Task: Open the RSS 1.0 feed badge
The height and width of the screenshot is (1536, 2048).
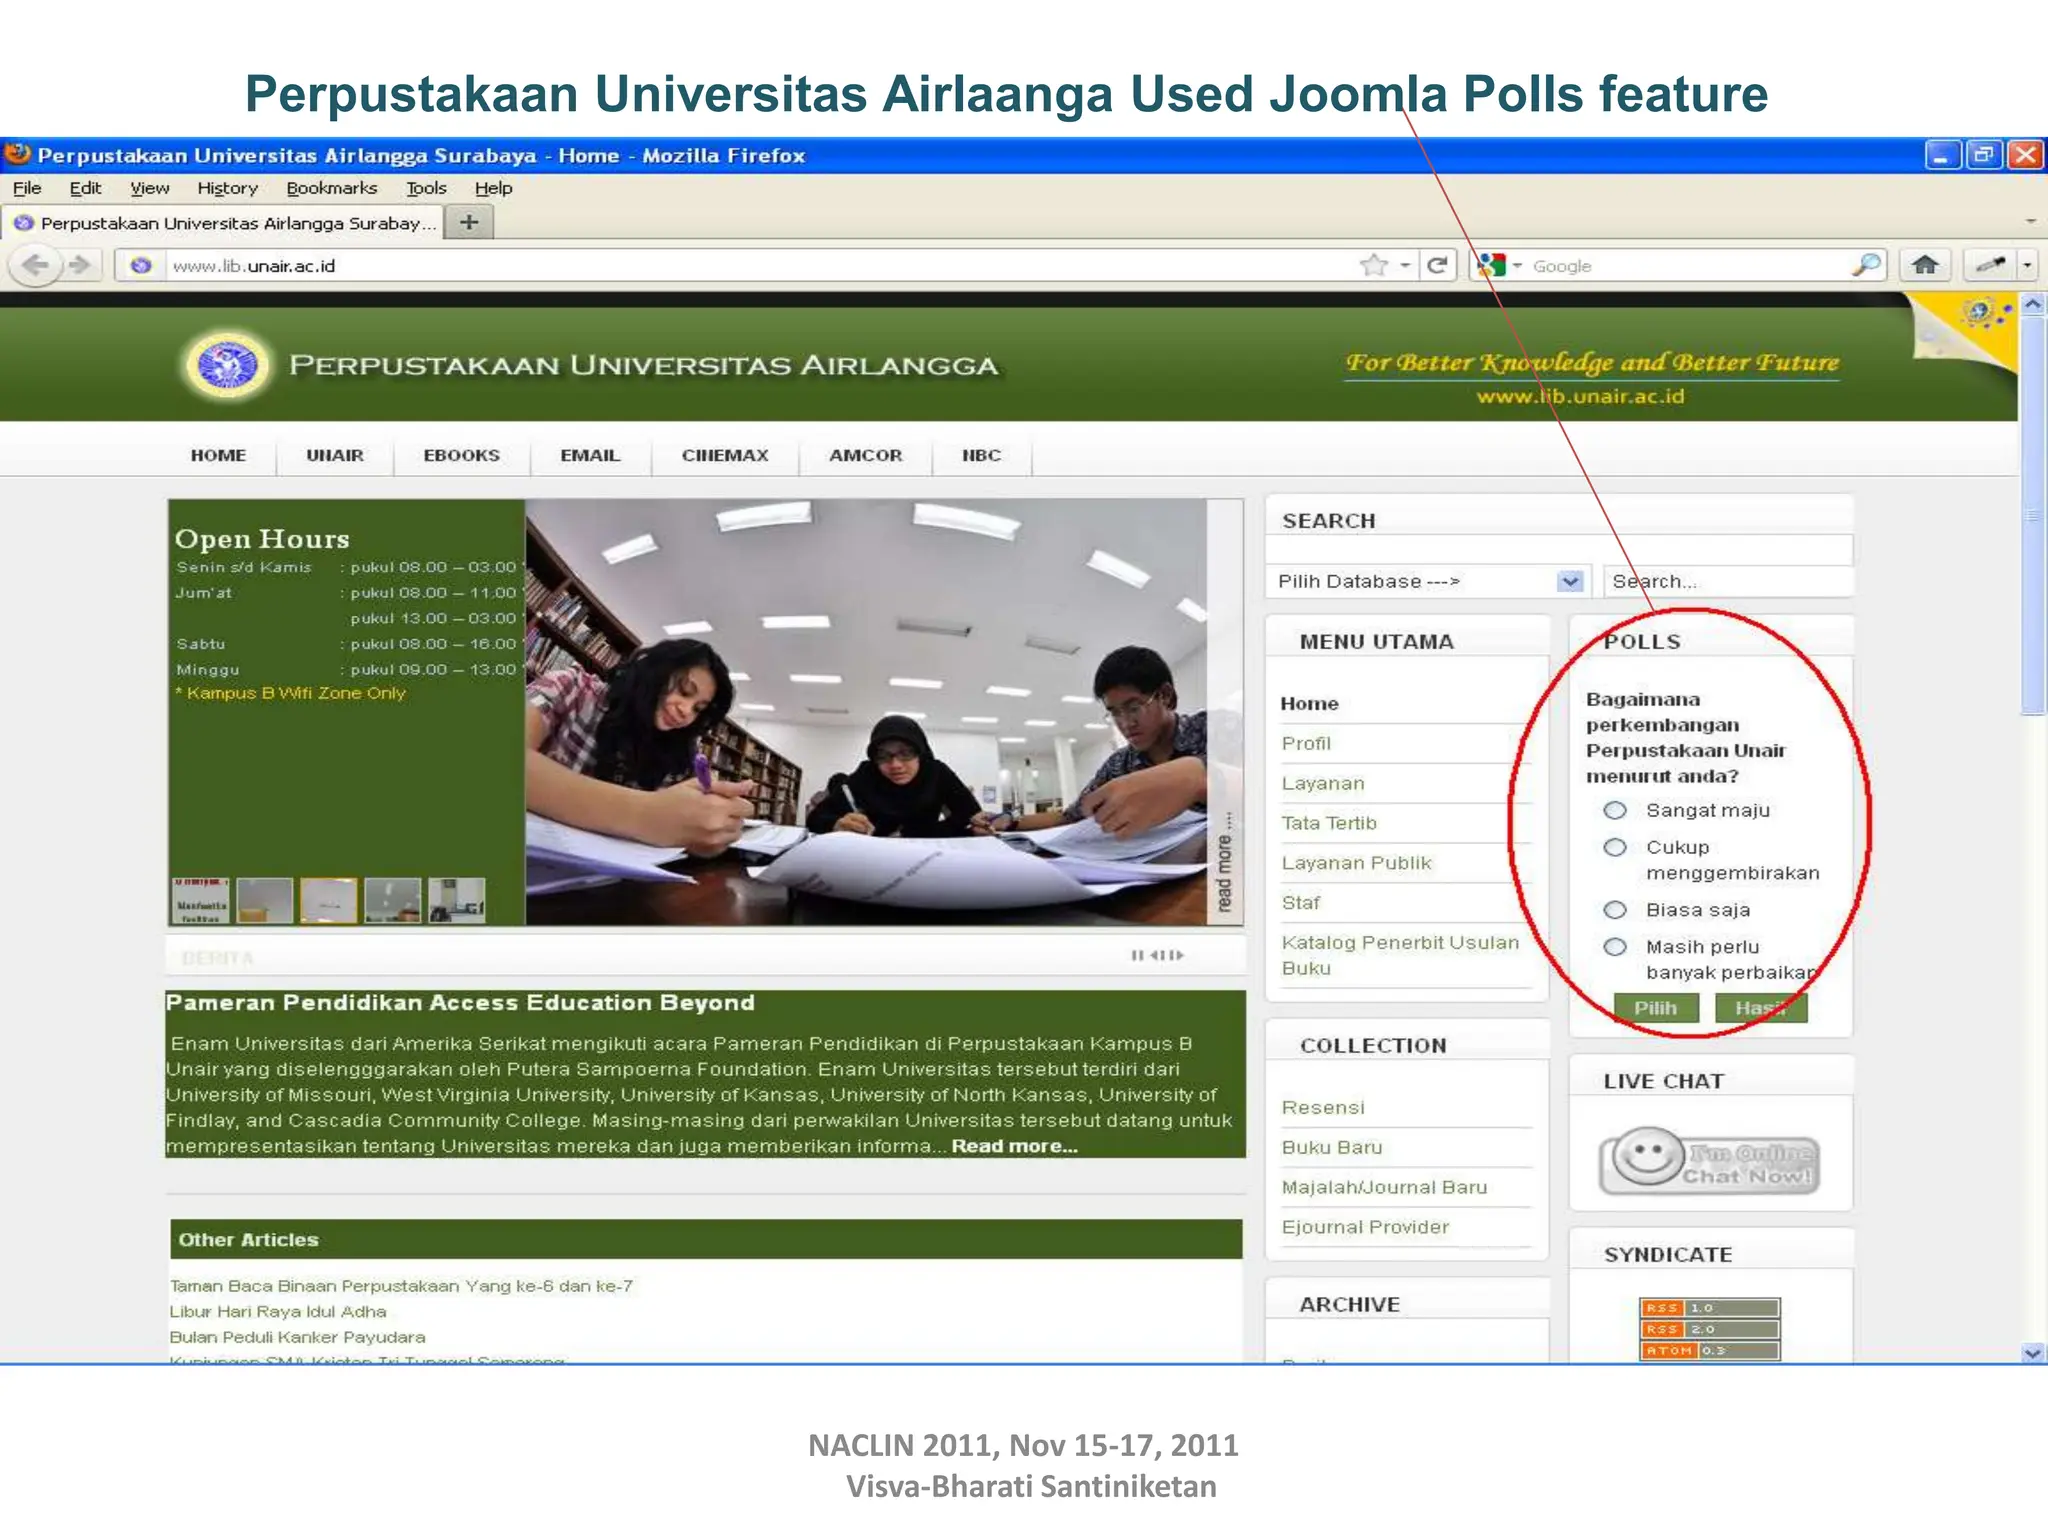Action: [1709, 1308]
